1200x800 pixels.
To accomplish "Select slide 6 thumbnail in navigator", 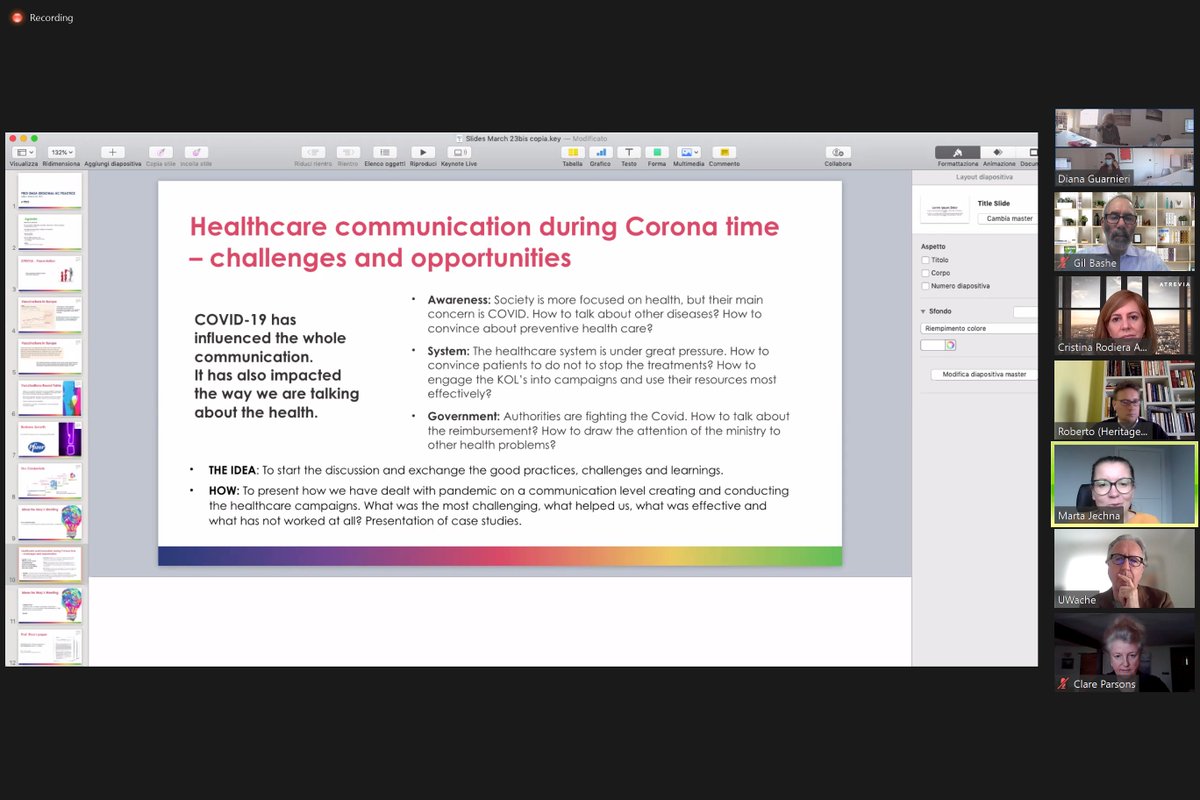I will coord(50,398).
